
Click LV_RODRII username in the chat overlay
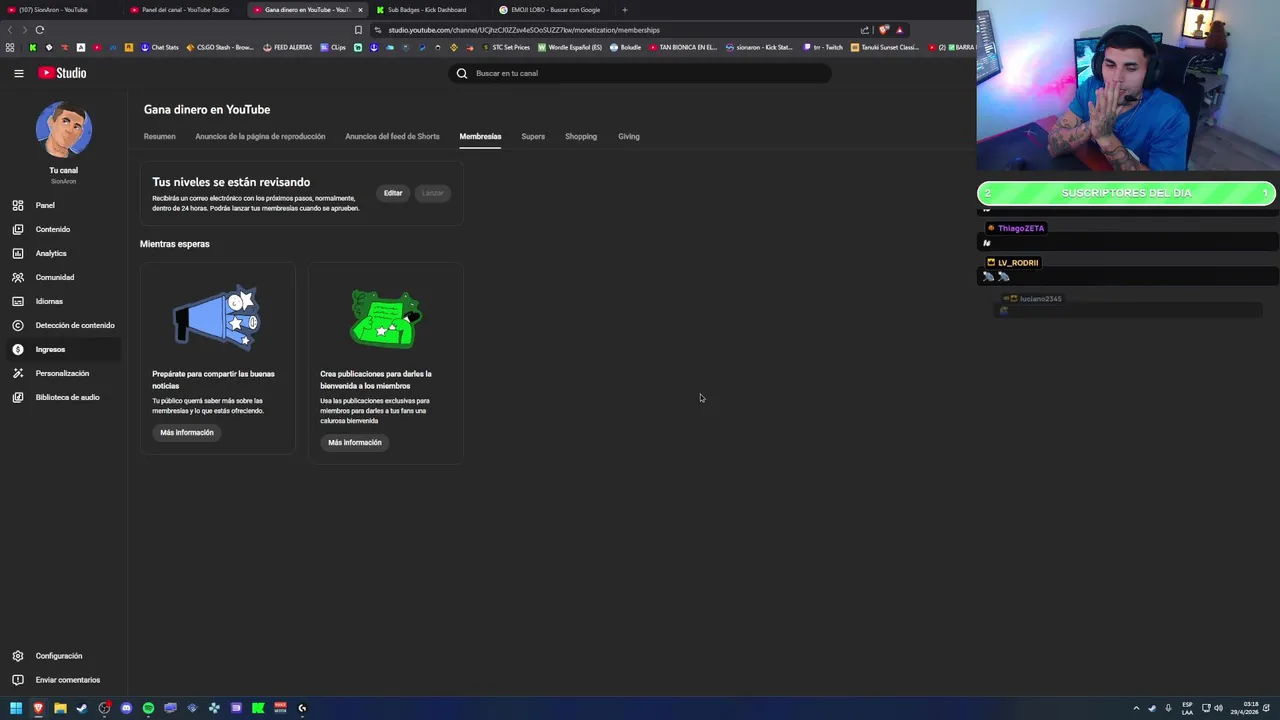click(1018, 262)
